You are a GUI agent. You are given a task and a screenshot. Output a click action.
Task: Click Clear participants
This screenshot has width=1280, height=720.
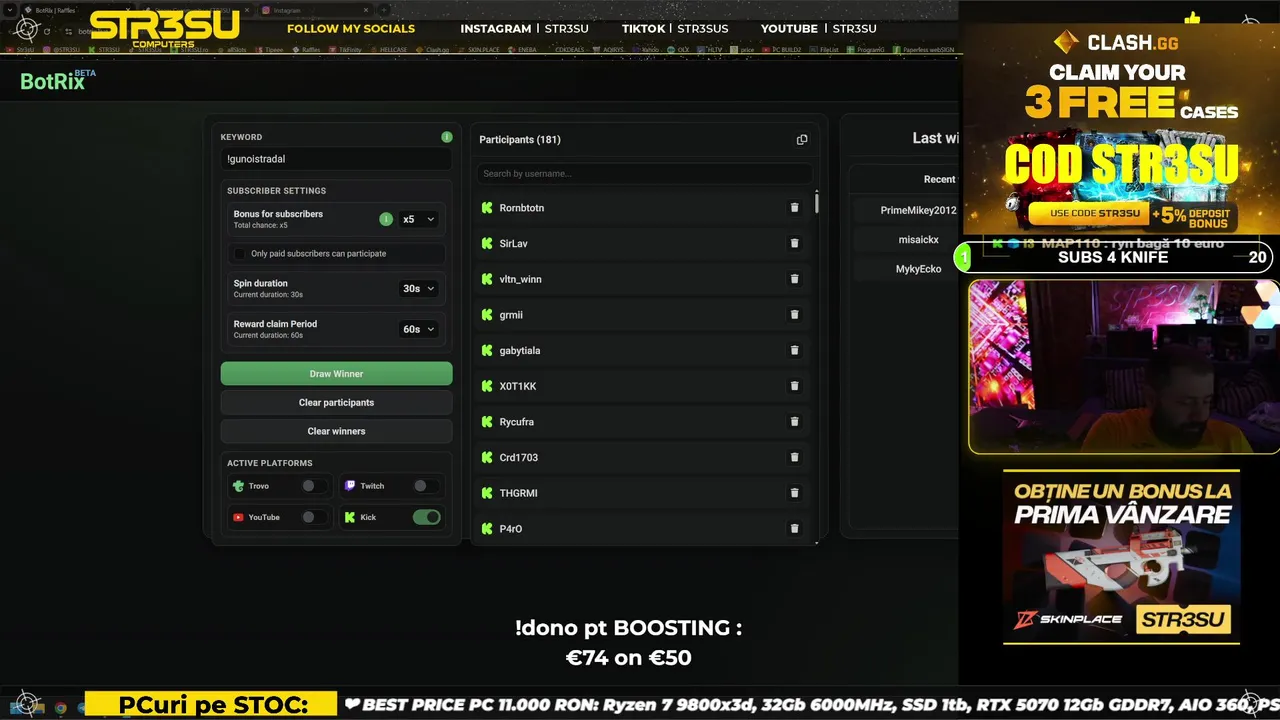336,402
